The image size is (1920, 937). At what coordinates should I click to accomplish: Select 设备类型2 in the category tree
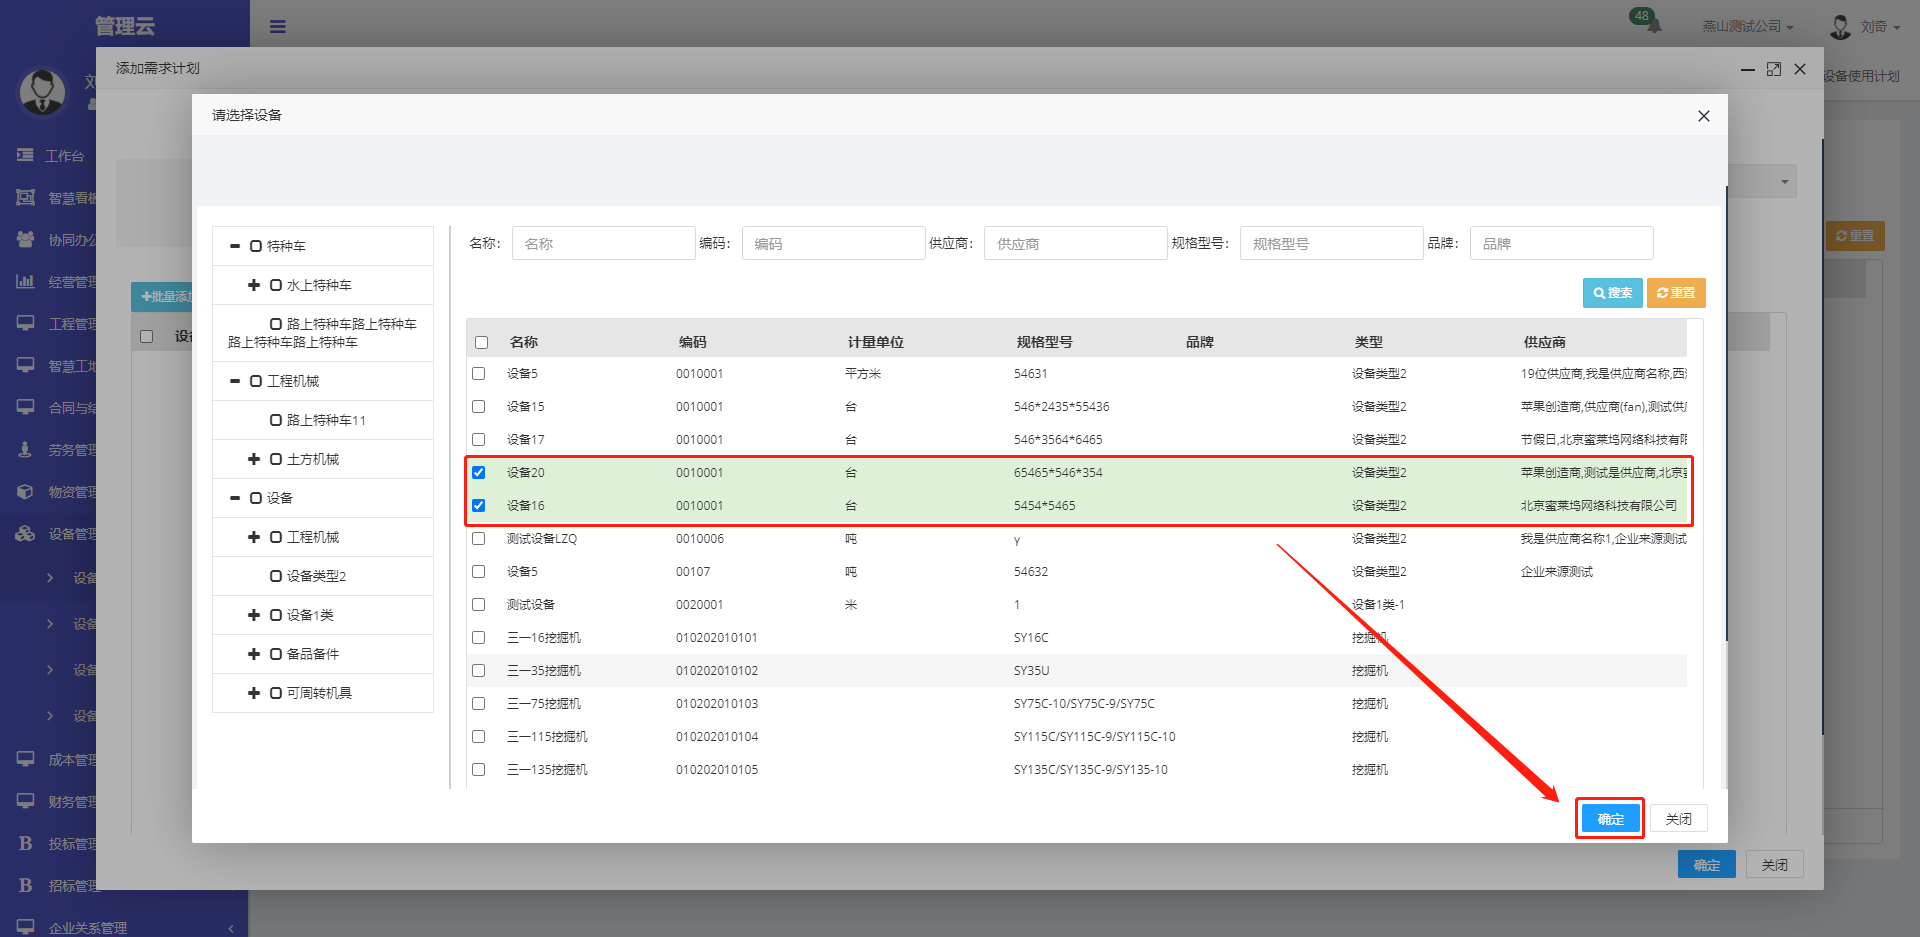316,576
